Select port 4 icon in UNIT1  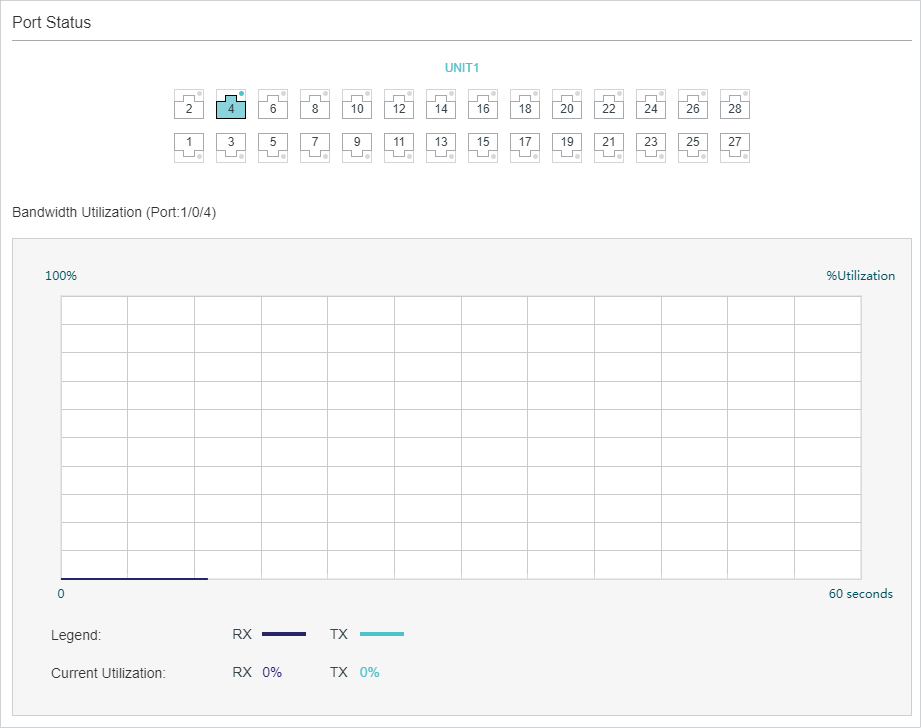(231, 105)
